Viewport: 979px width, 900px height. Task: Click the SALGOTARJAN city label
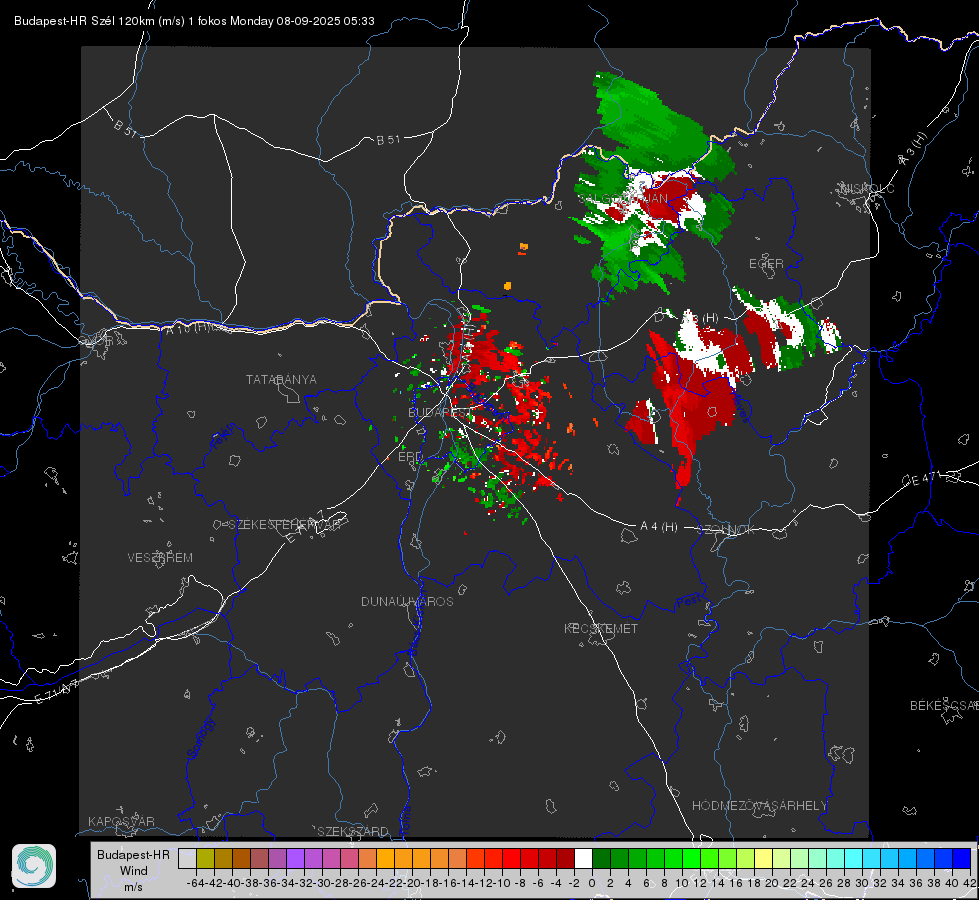623,199
